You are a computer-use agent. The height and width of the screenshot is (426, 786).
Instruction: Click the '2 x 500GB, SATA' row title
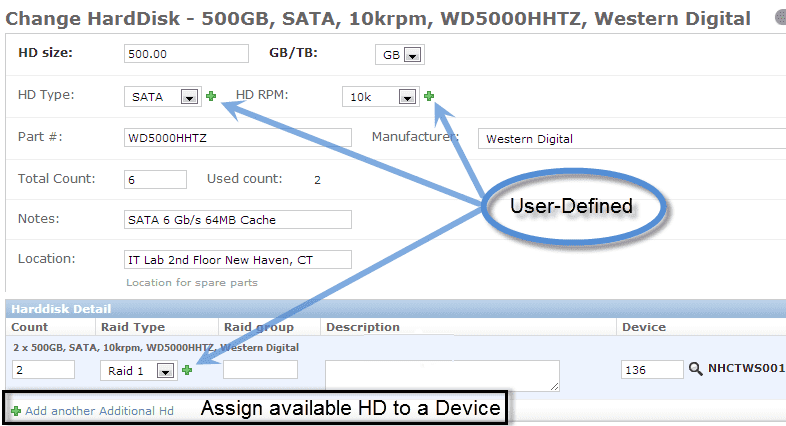click(x=156, y=347)
